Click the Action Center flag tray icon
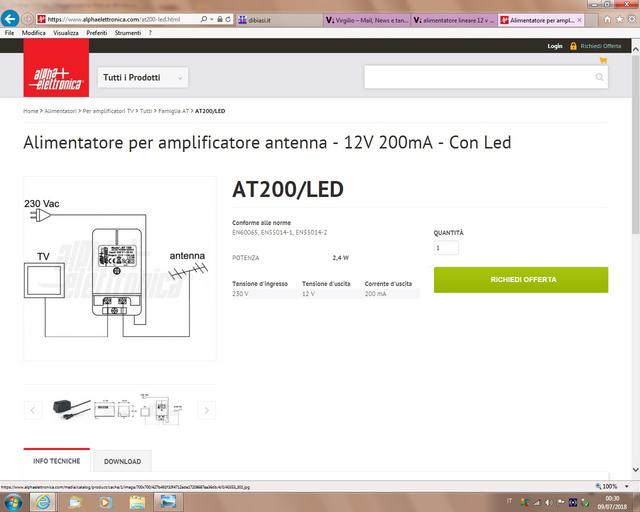Viewport: 640px width, 512px height. coord(561,502)
